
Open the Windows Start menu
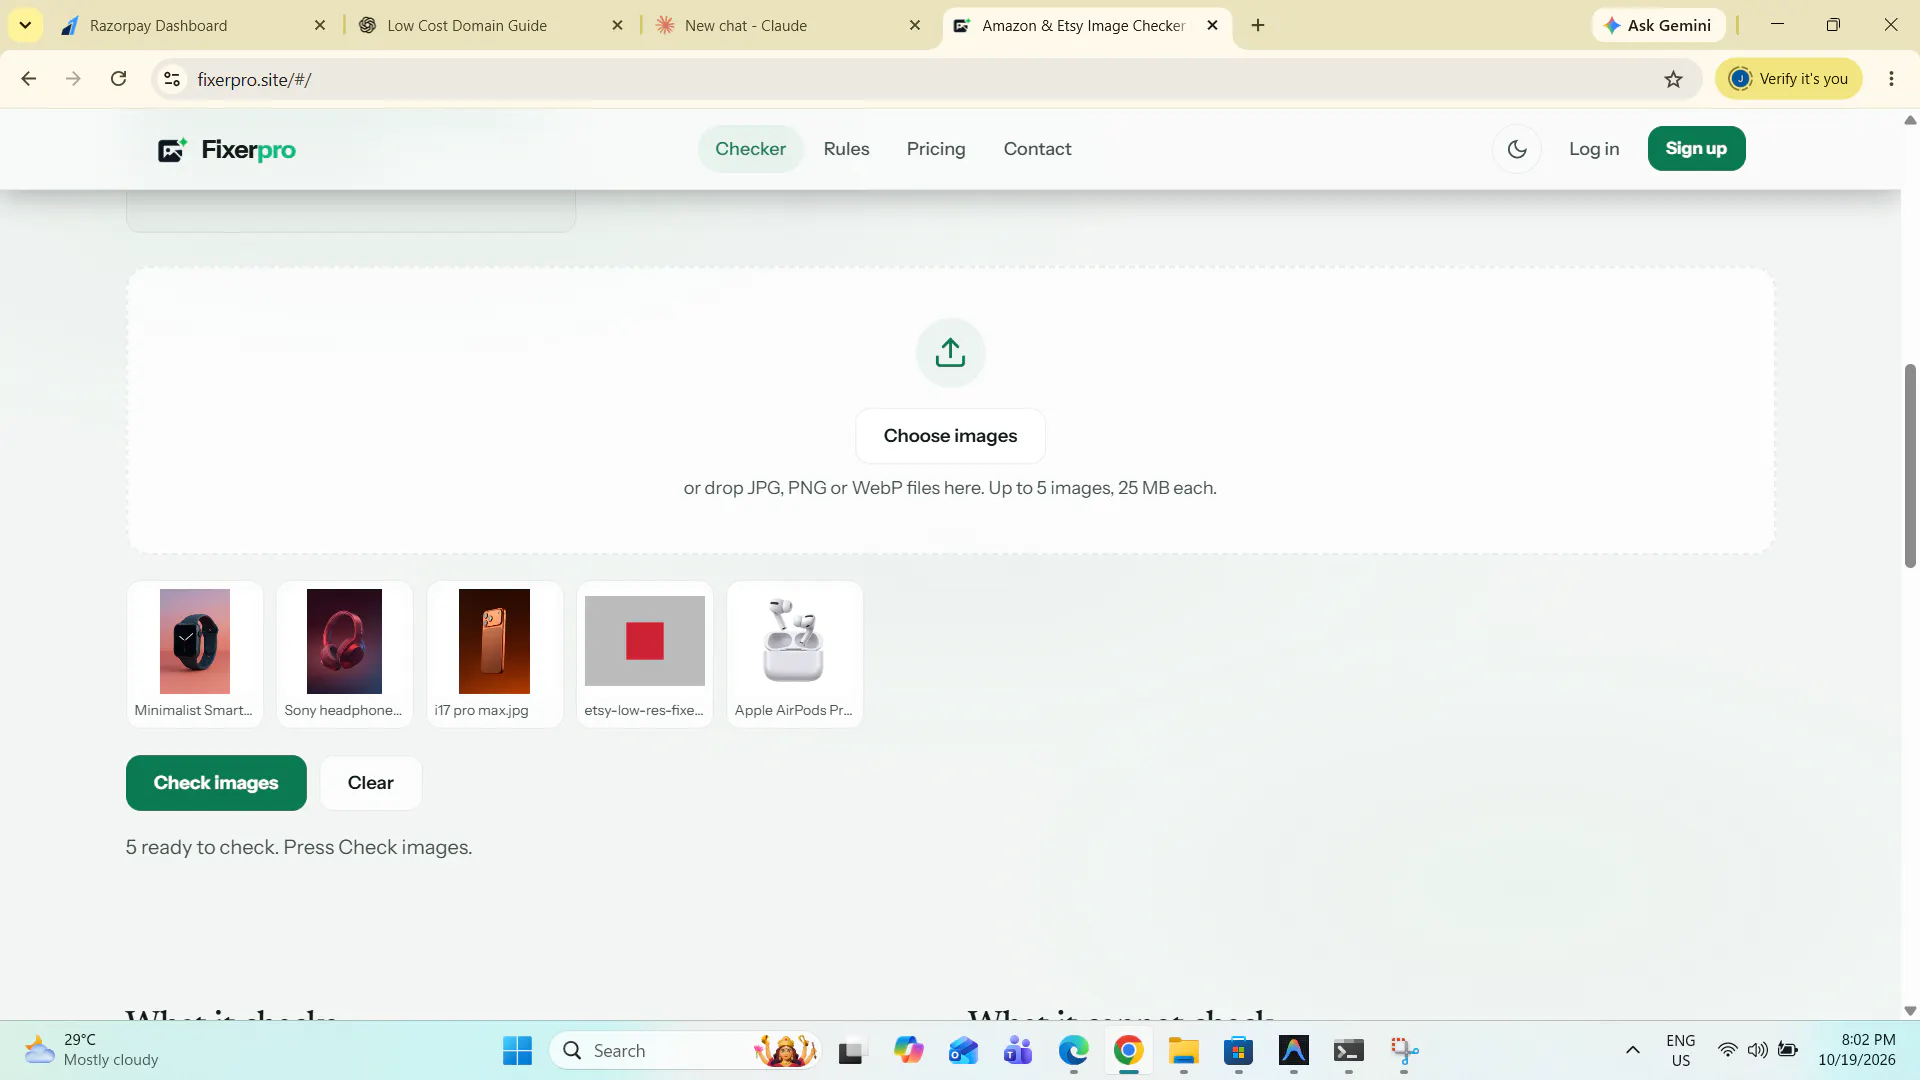pyautogui.click(x=517, y=1051)
